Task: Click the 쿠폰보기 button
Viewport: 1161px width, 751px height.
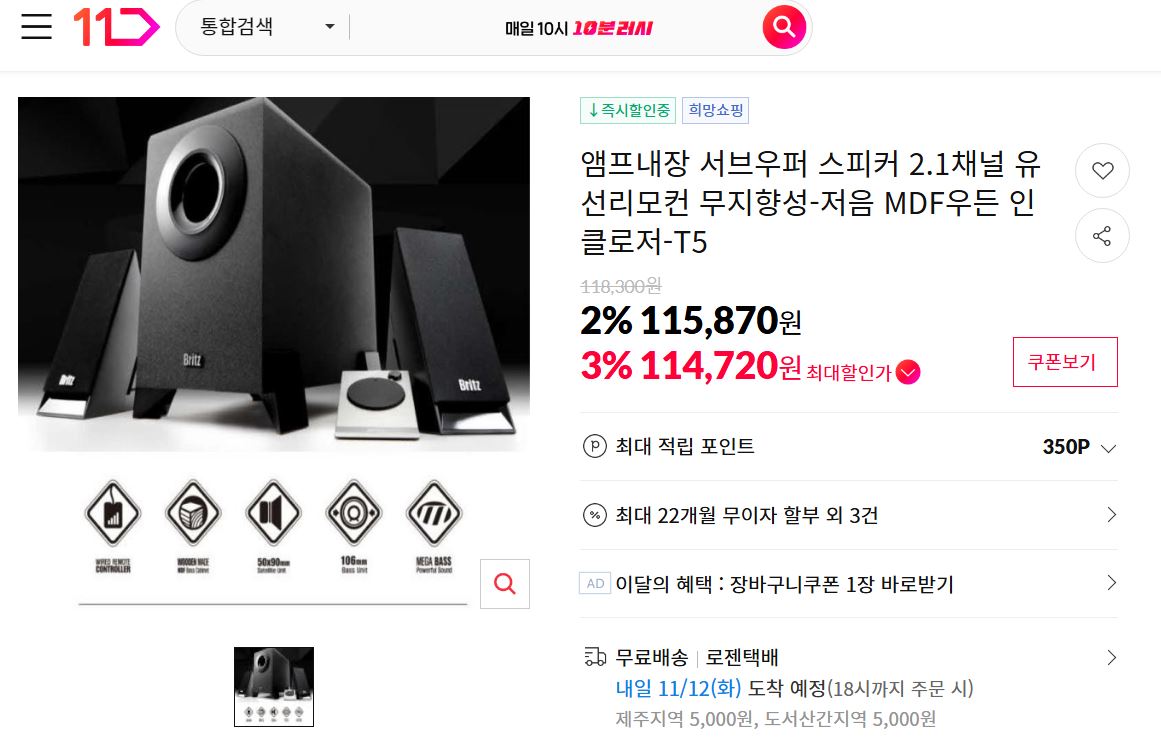Action: click(1065, 362)
